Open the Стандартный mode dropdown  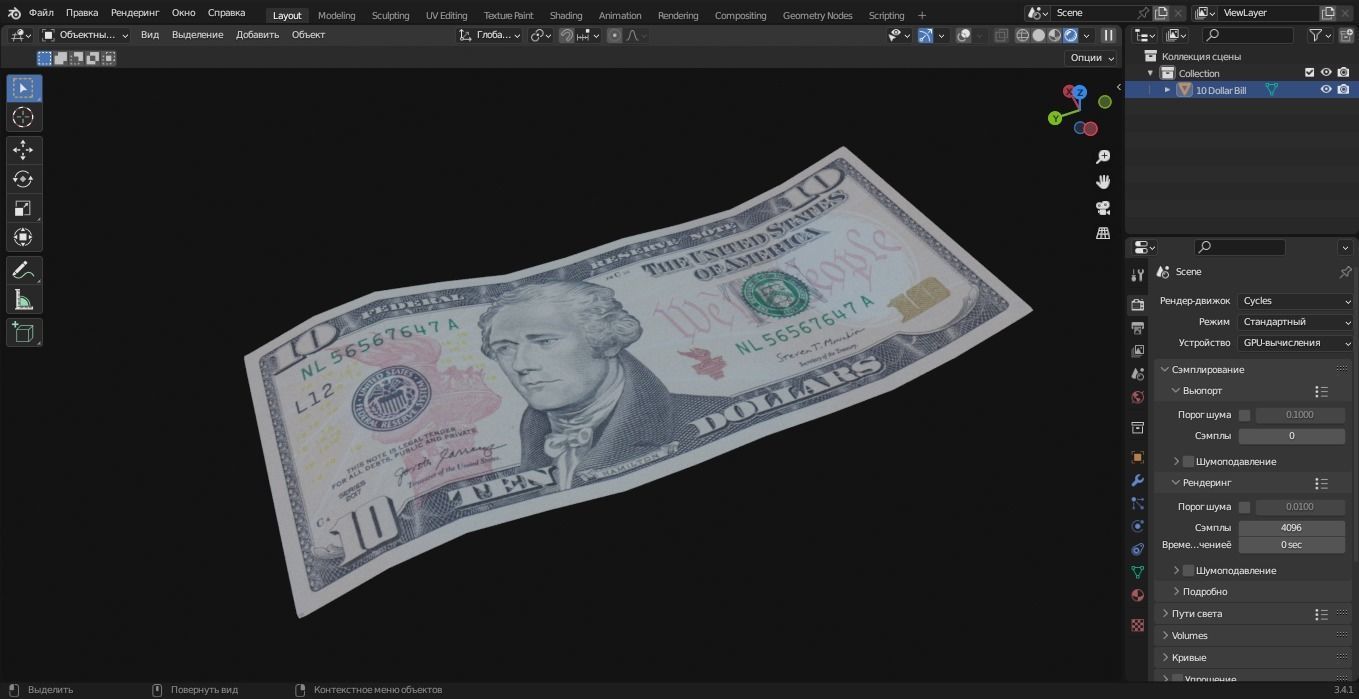click(x=1296, y=322)
